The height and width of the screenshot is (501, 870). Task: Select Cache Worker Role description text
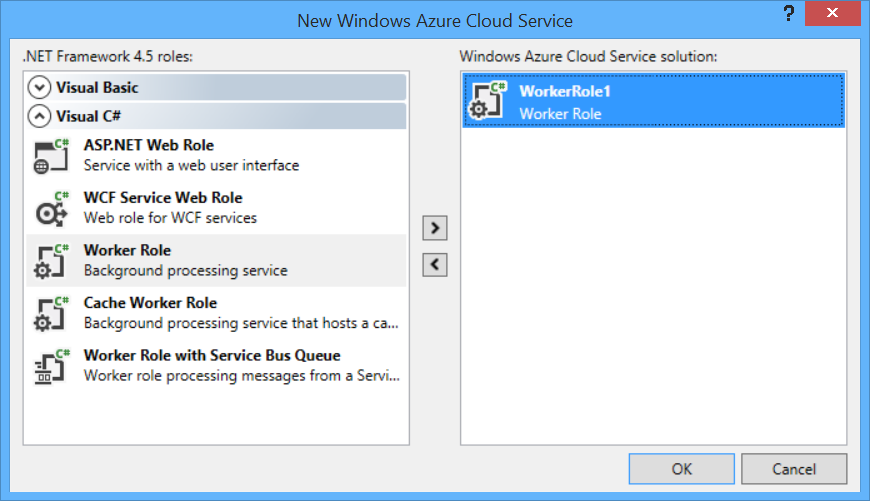(x=242, y=323)
